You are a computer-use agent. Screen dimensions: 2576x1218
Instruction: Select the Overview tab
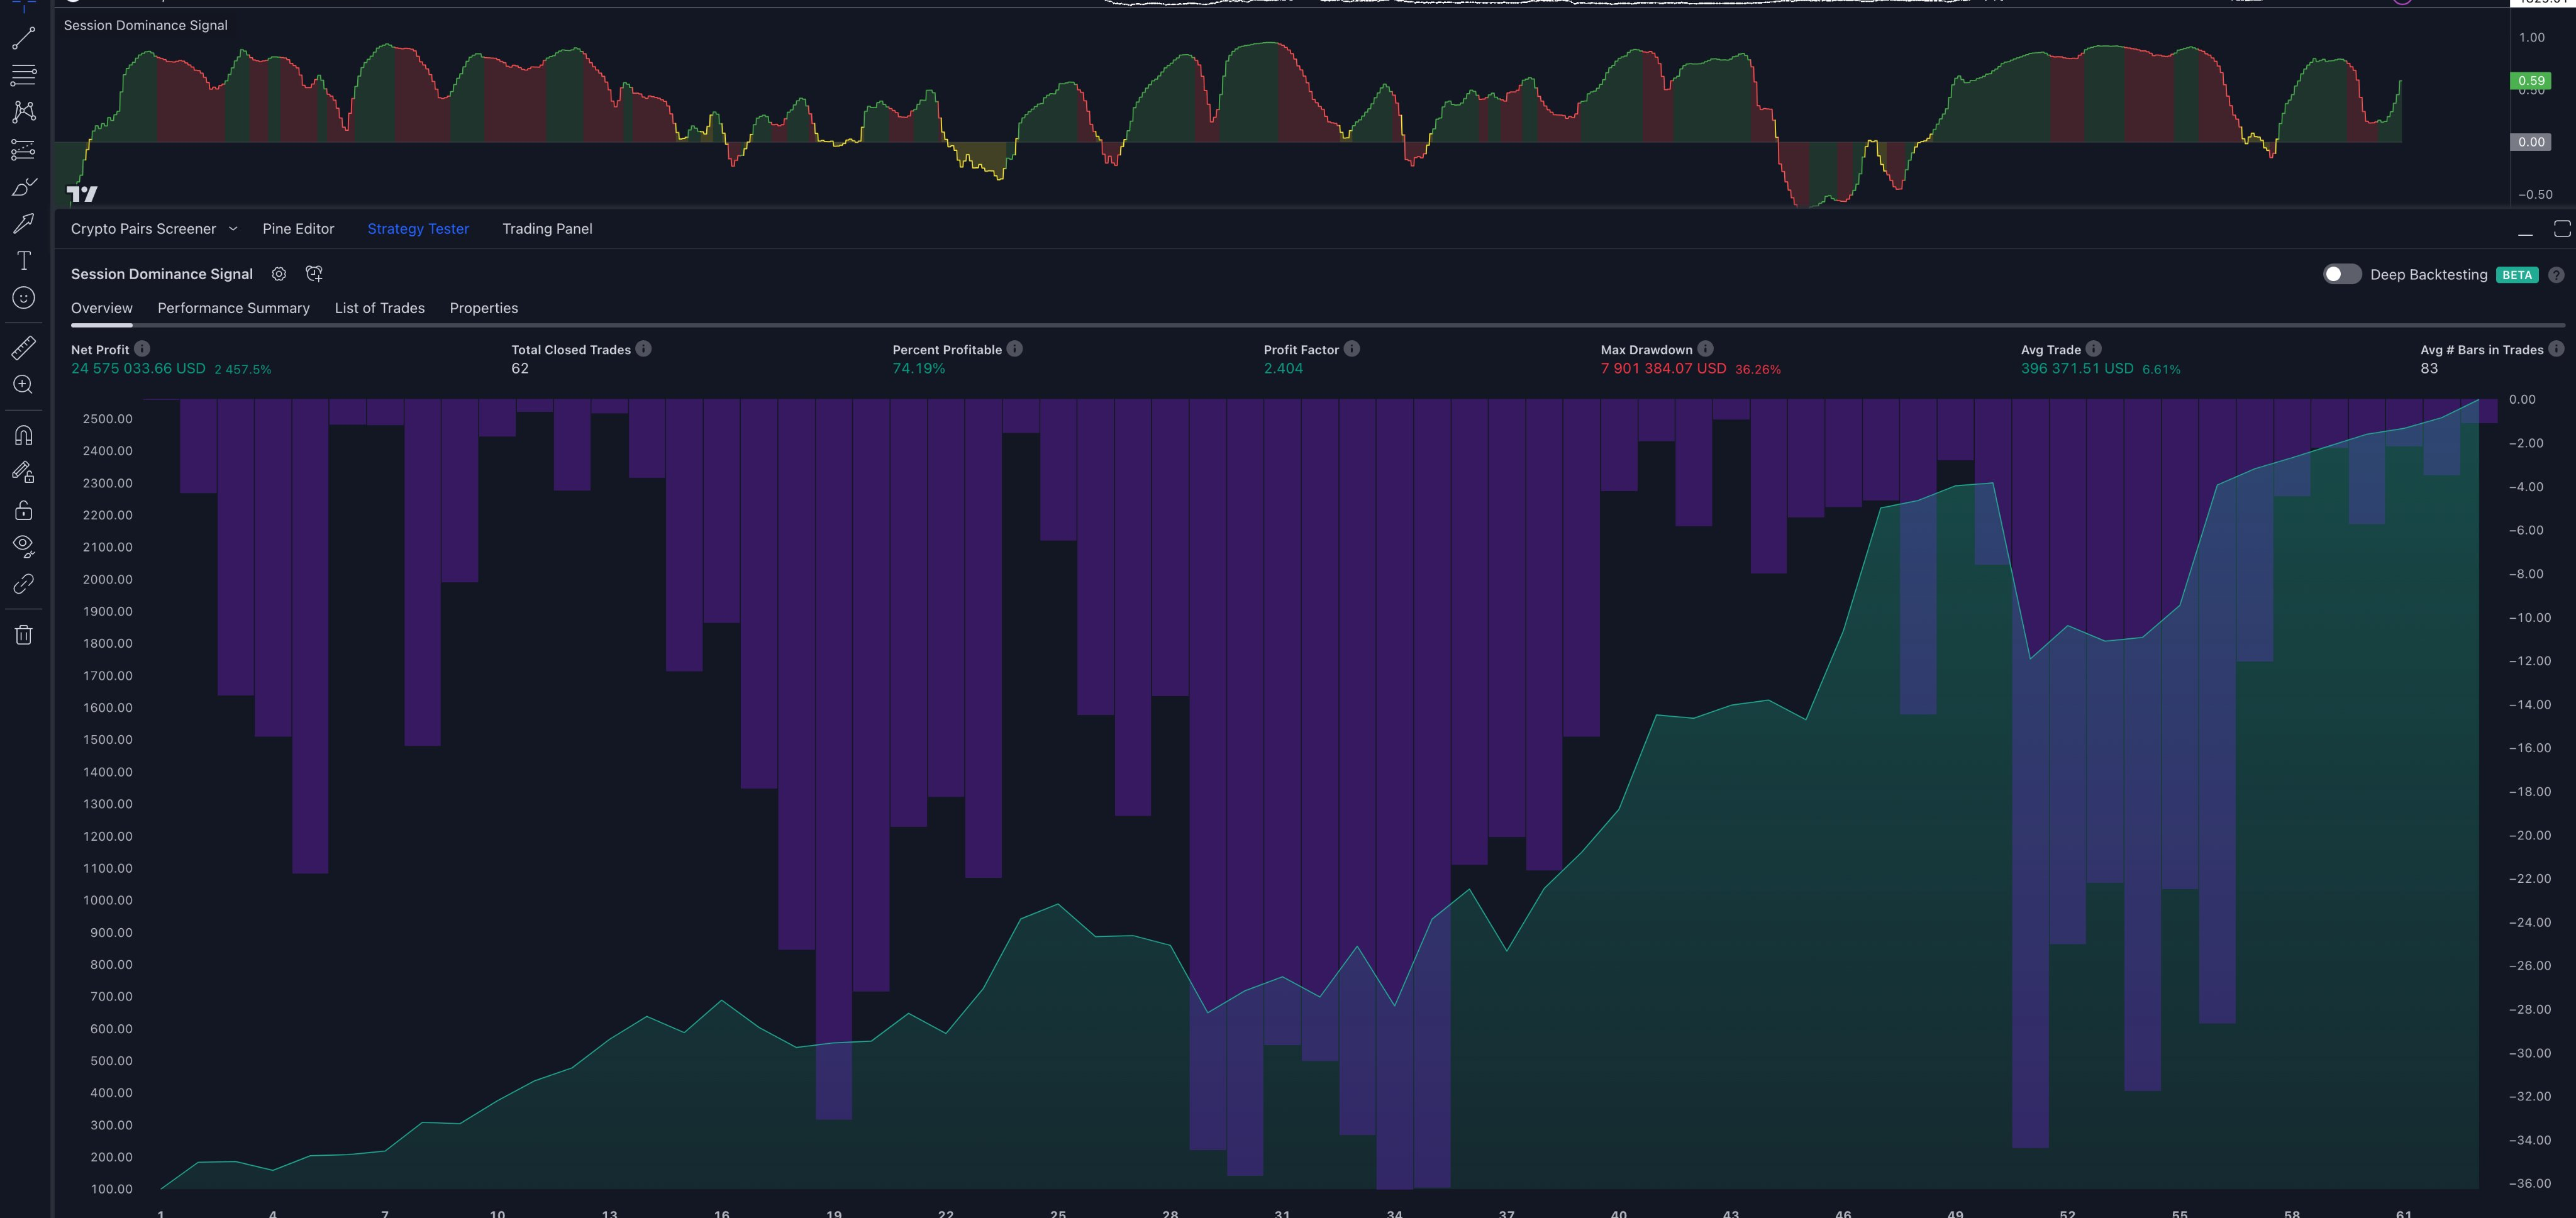pyautogui.click(x=102, y=308)
